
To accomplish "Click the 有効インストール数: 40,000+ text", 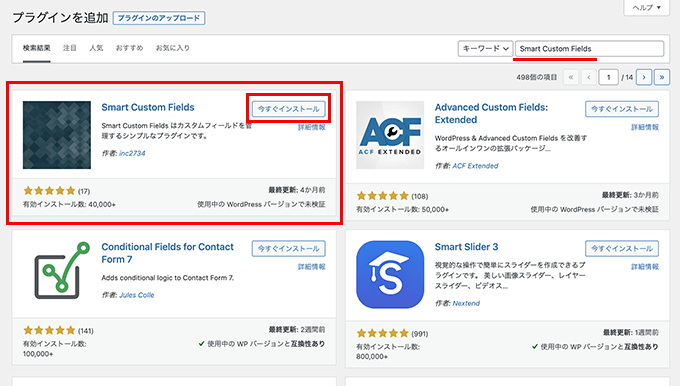I will (x=69, y=204).
